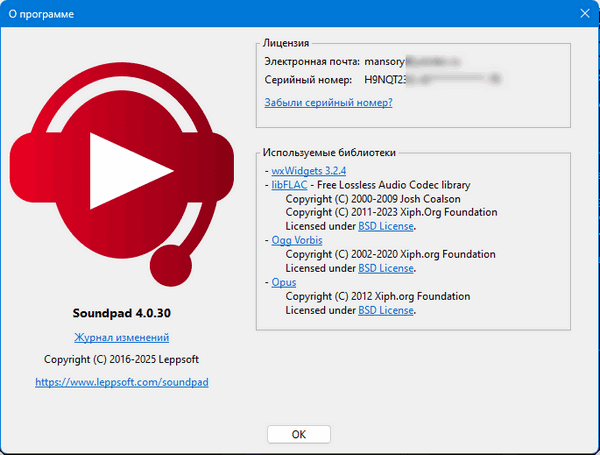
Task: Click the Забыли серийный номер? link
Action: point(328,102)
